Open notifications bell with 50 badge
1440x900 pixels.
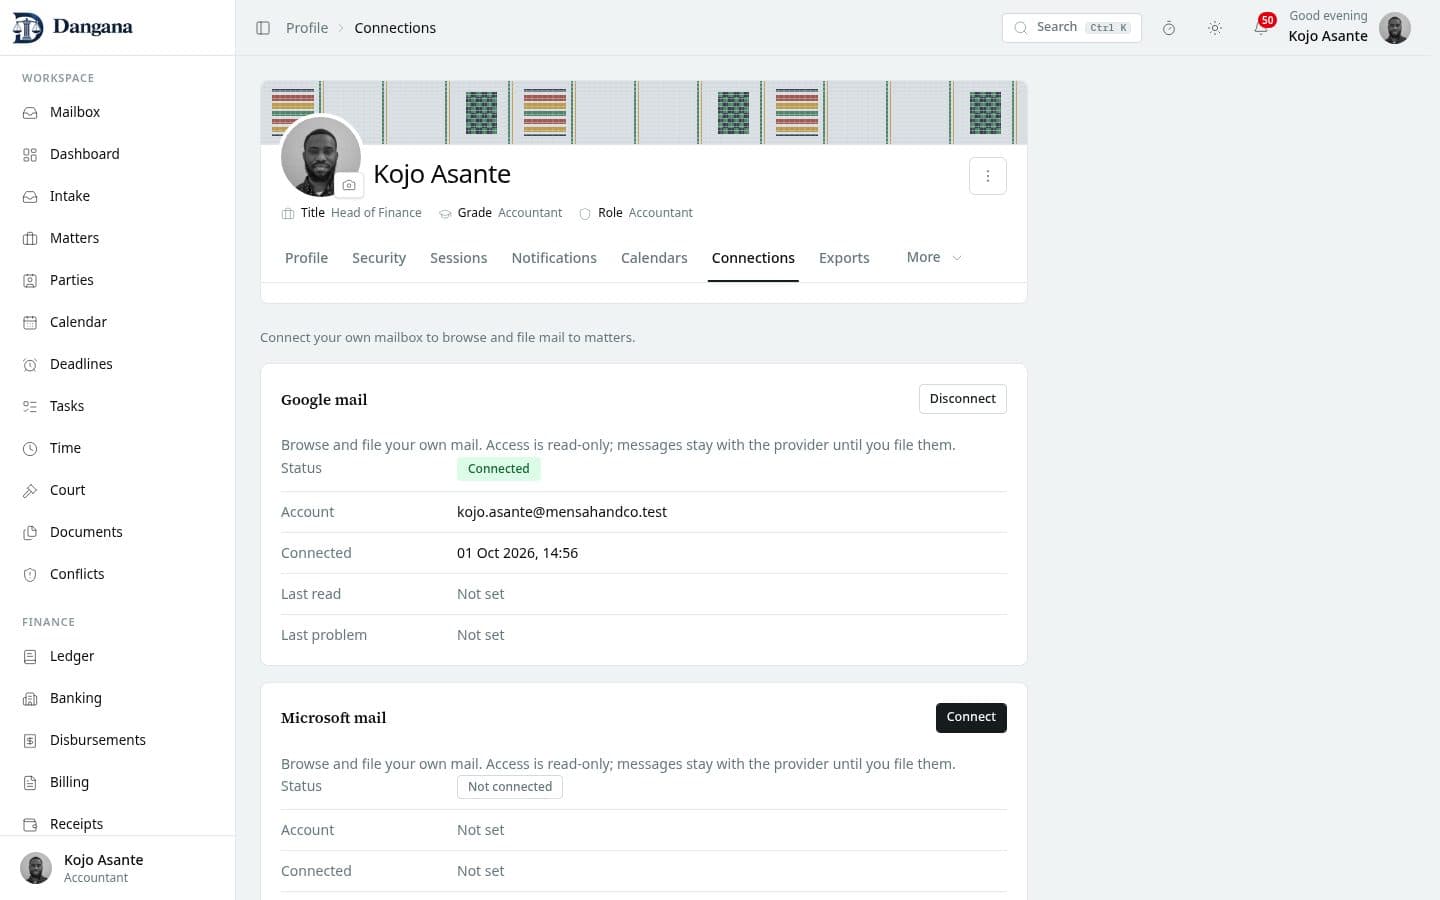(x=1261, y=27)
